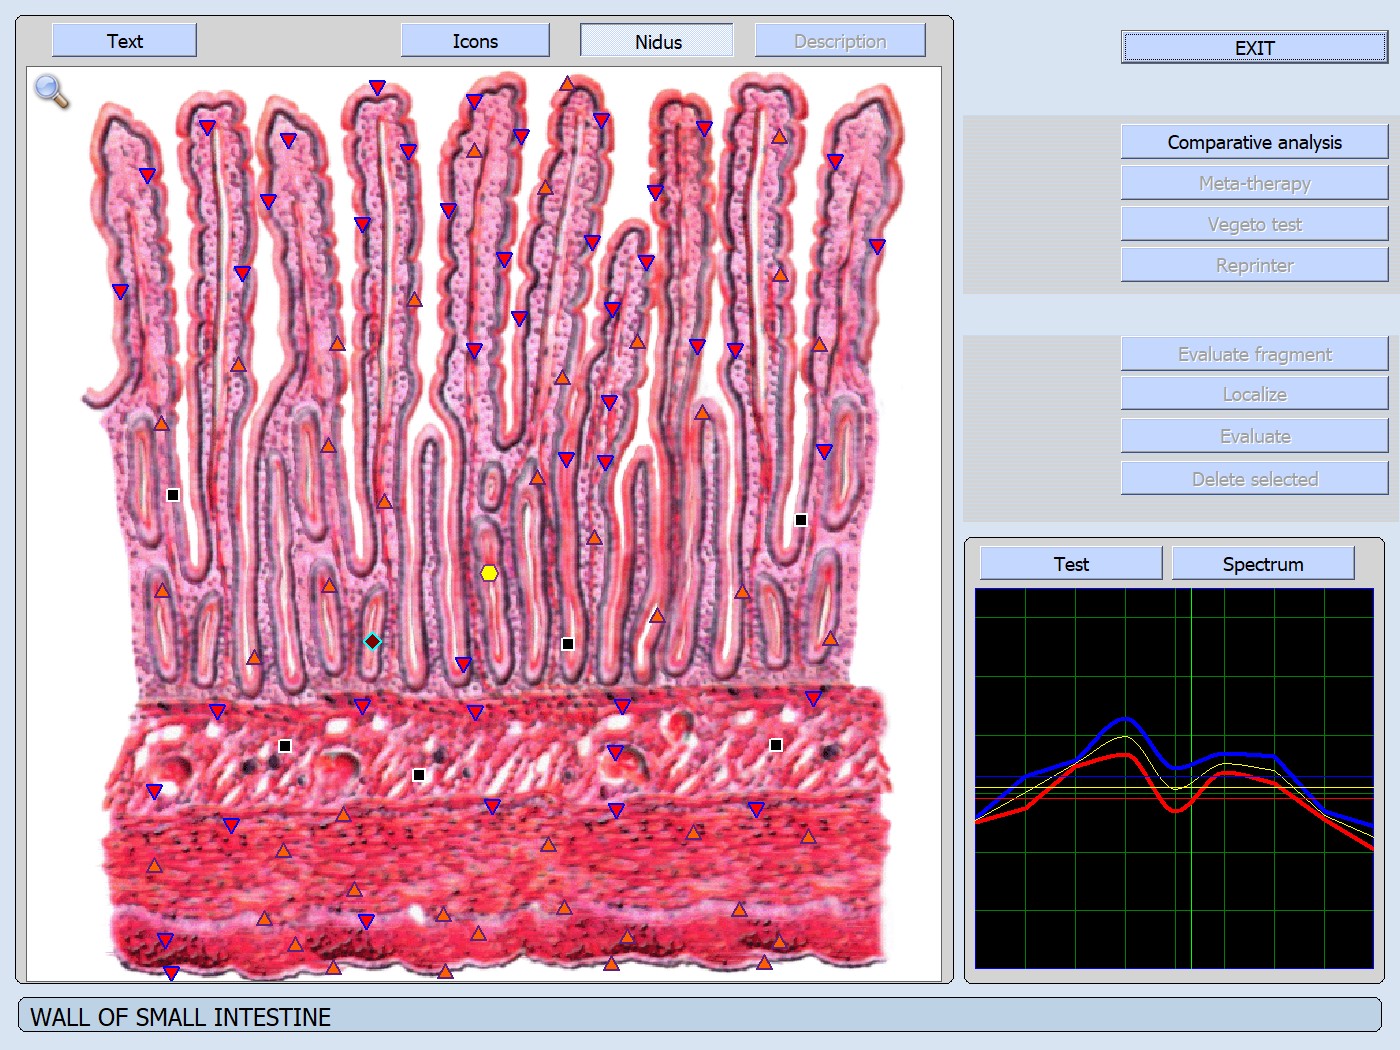Click the spectrum curve graph
The image size is (1400, 1050).
pos(1174,778)
